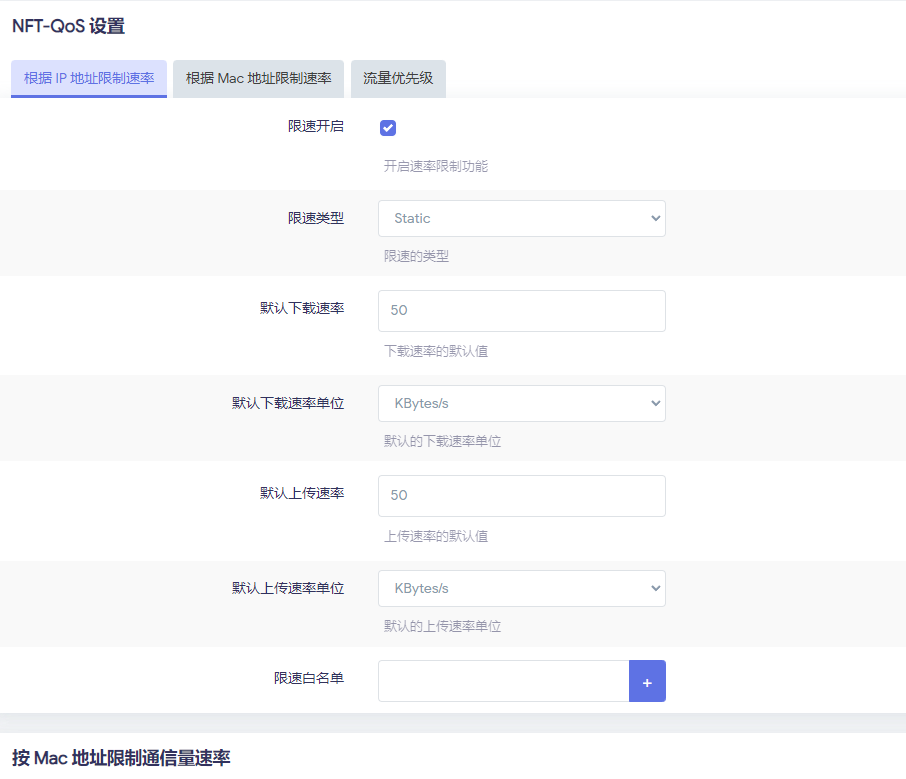
Task: Select the 默认上传速率 input box
Action: pyautogui.click(x=521, y=495)
